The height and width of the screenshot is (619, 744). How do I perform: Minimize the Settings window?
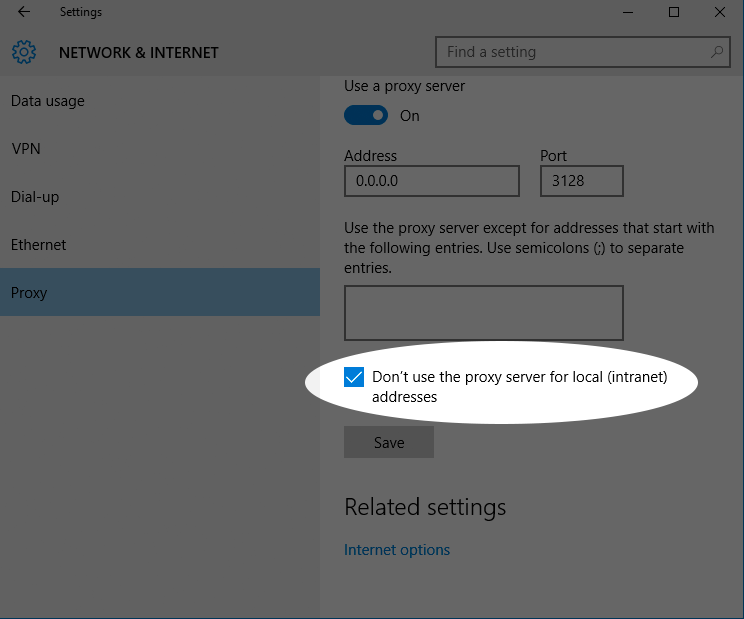(628, 12)
